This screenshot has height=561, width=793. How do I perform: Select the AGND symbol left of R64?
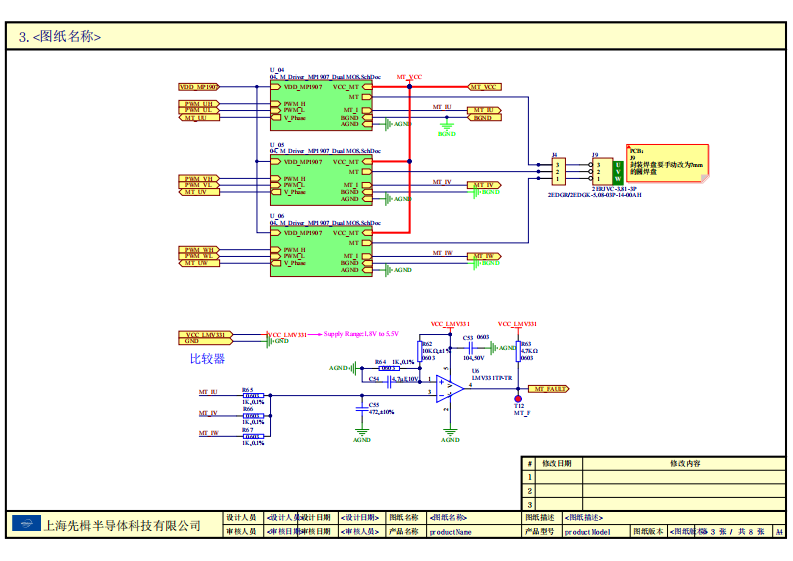pos(354,368)
